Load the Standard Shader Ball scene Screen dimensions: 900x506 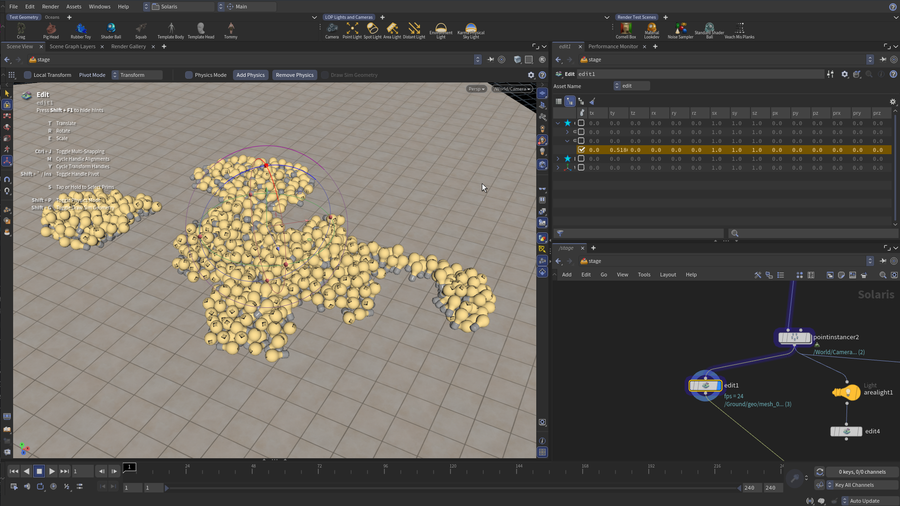click(x=709, y=30)
